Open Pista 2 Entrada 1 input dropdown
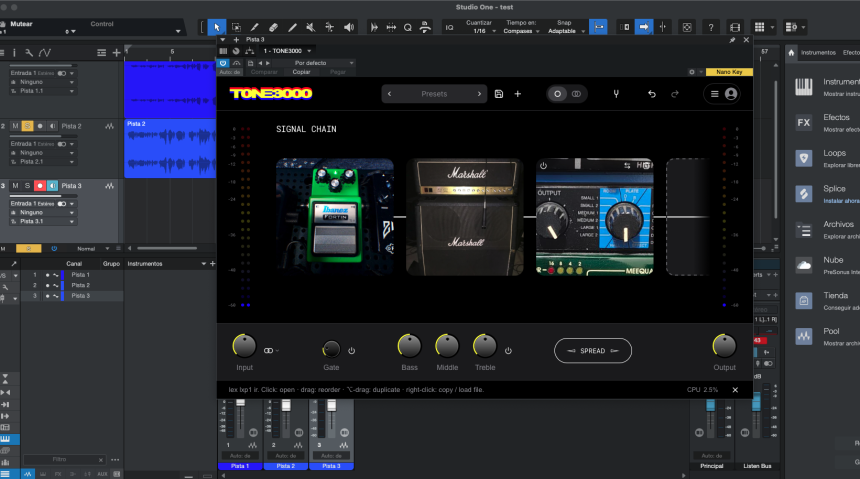The image size is (860, 479). [x=42, y=144]
